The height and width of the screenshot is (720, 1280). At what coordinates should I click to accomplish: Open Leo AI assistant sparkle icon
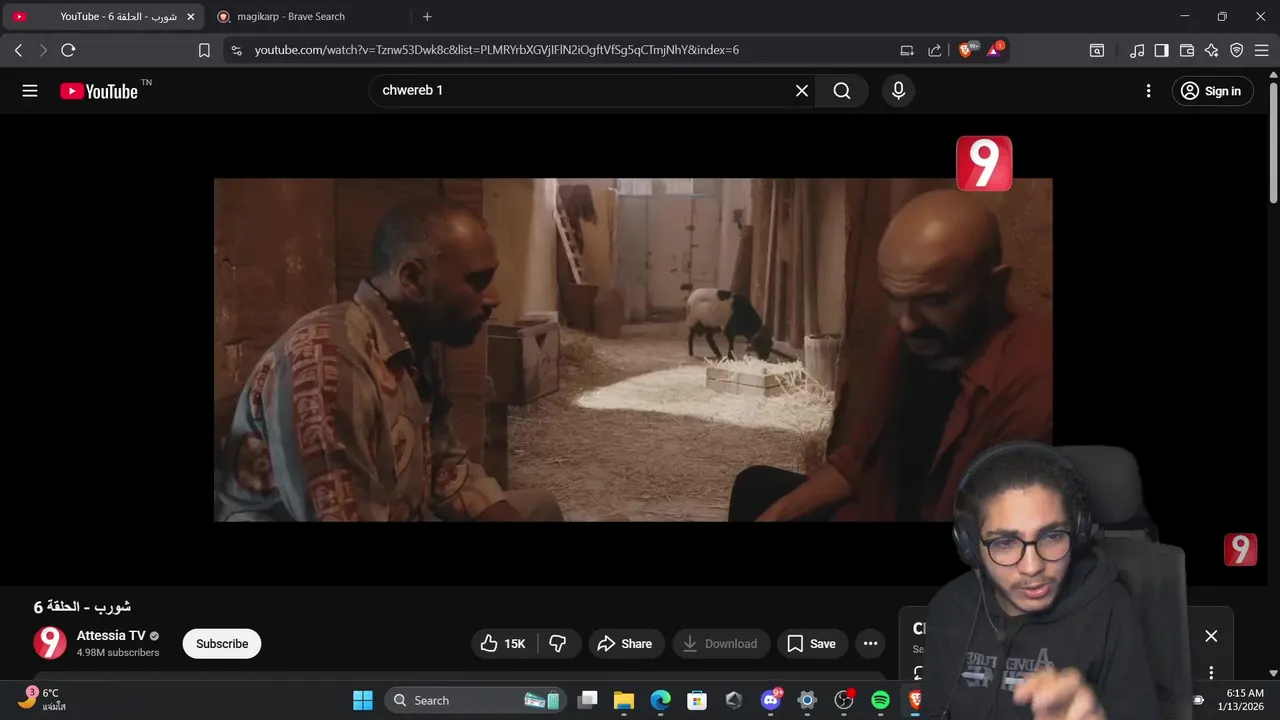1212,50
